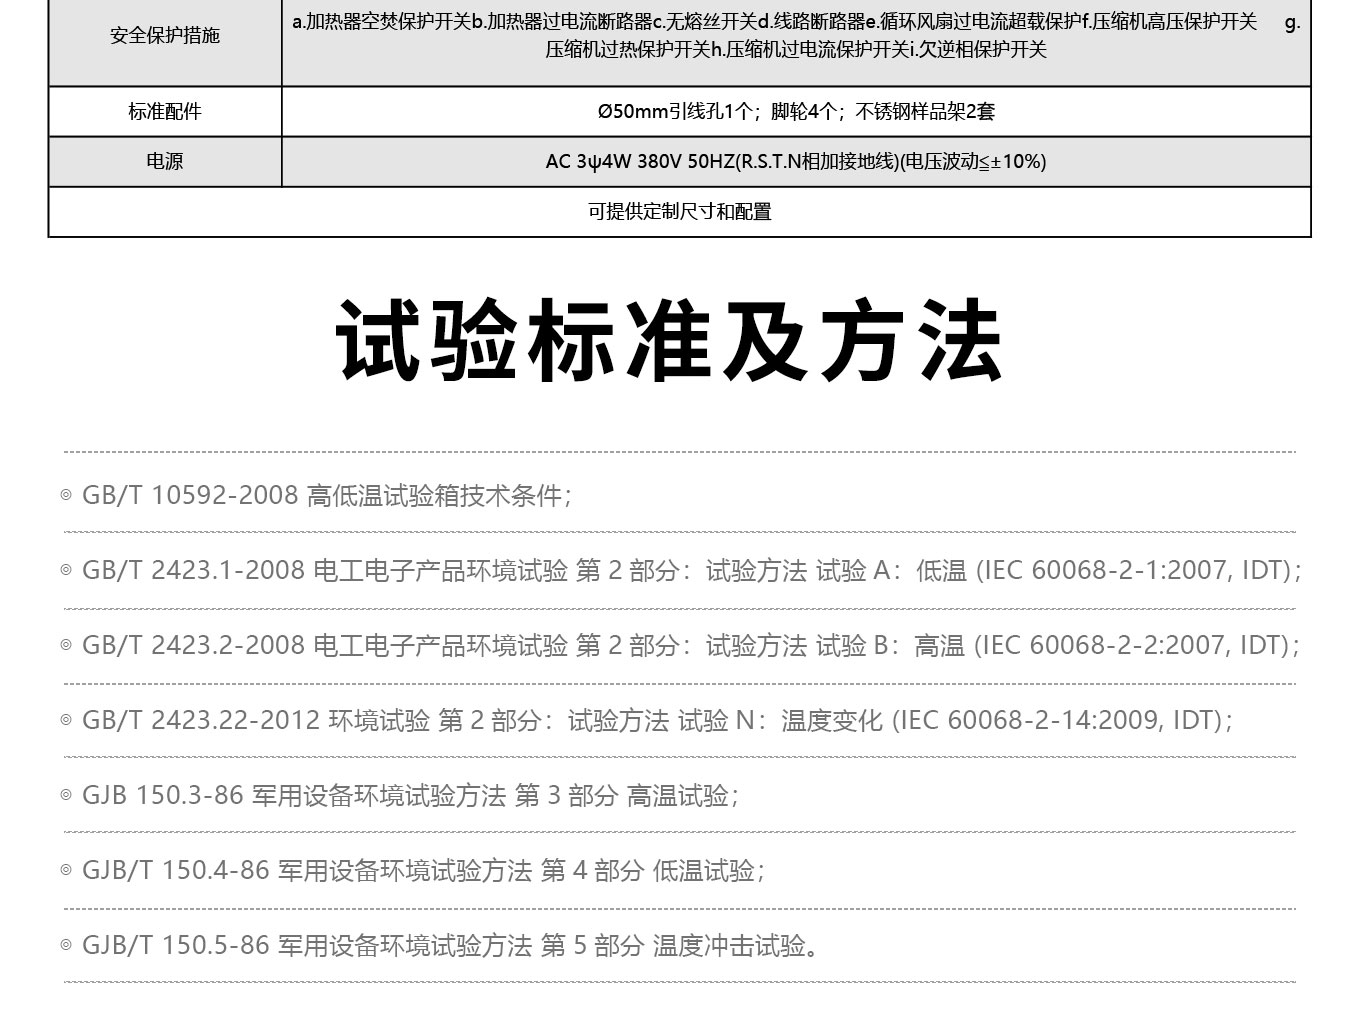
Task: Click the 电源 row label
Action: tap(165, 162)
